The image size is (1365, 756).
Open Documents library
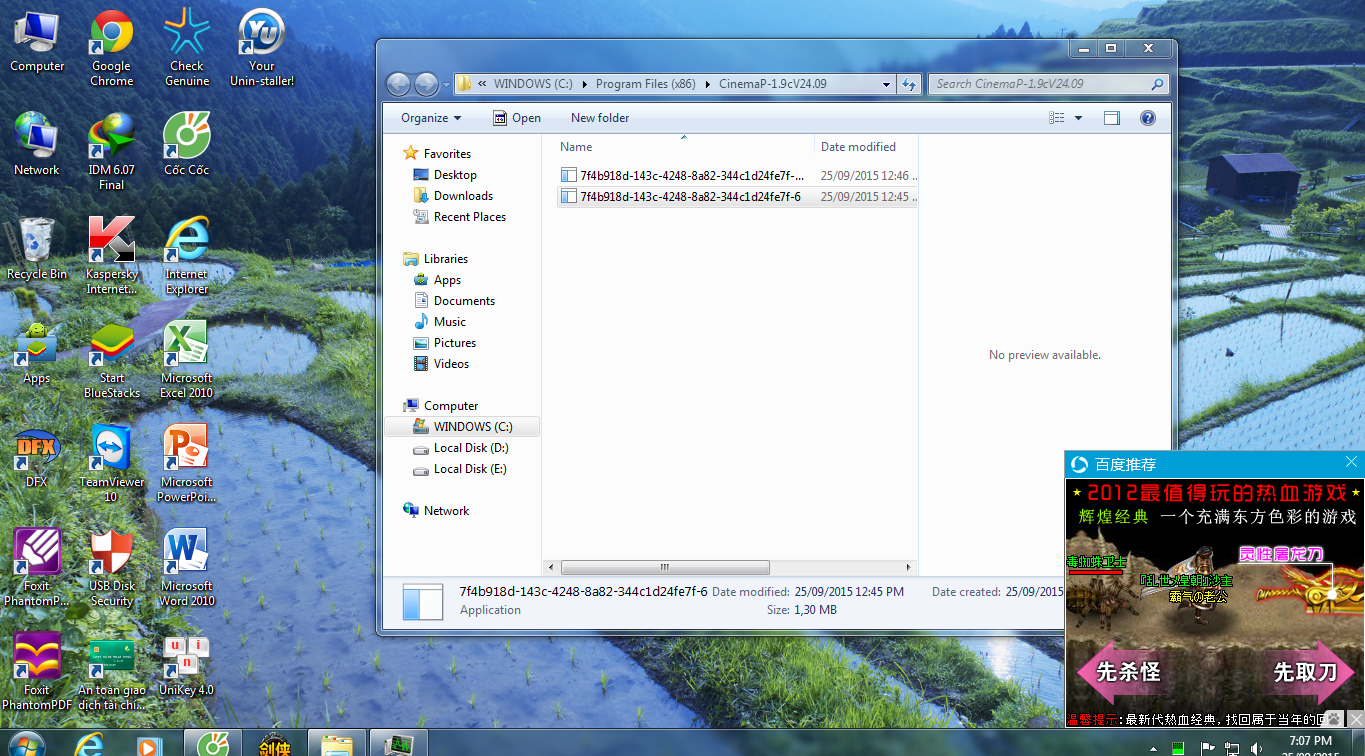(x=464, y=301)
